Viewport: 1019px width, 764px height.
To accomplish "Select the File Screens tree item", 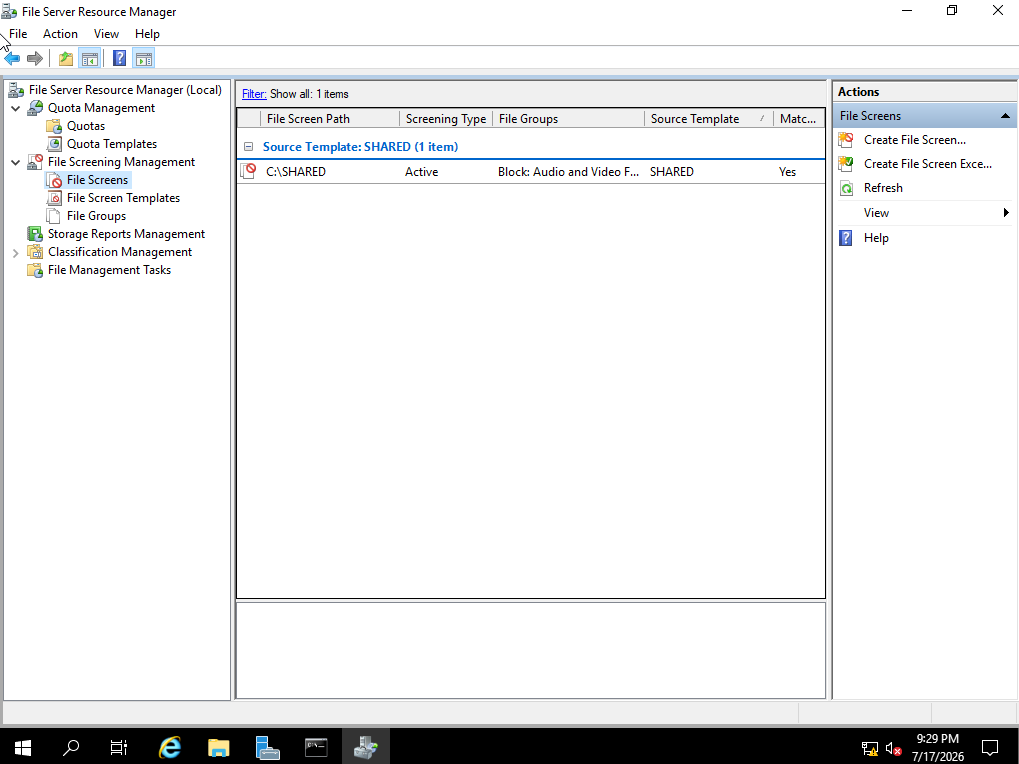I will point(97,180).
